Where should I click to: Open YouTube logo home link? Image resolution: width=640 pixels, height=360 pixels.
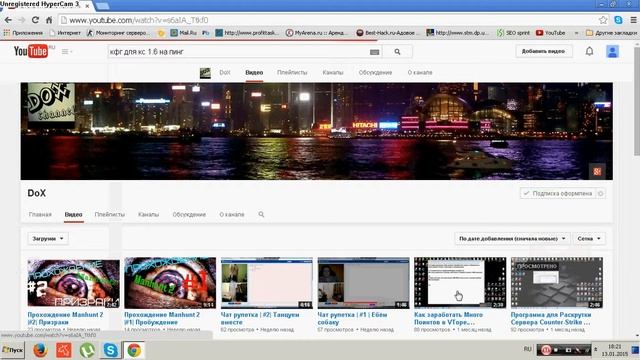point(32,51)
